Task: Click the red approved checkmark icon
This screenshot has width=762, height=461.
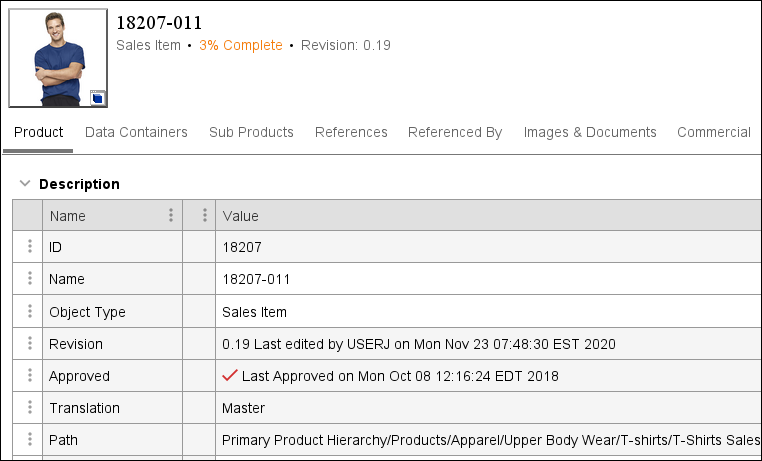Action: point(230,376)
